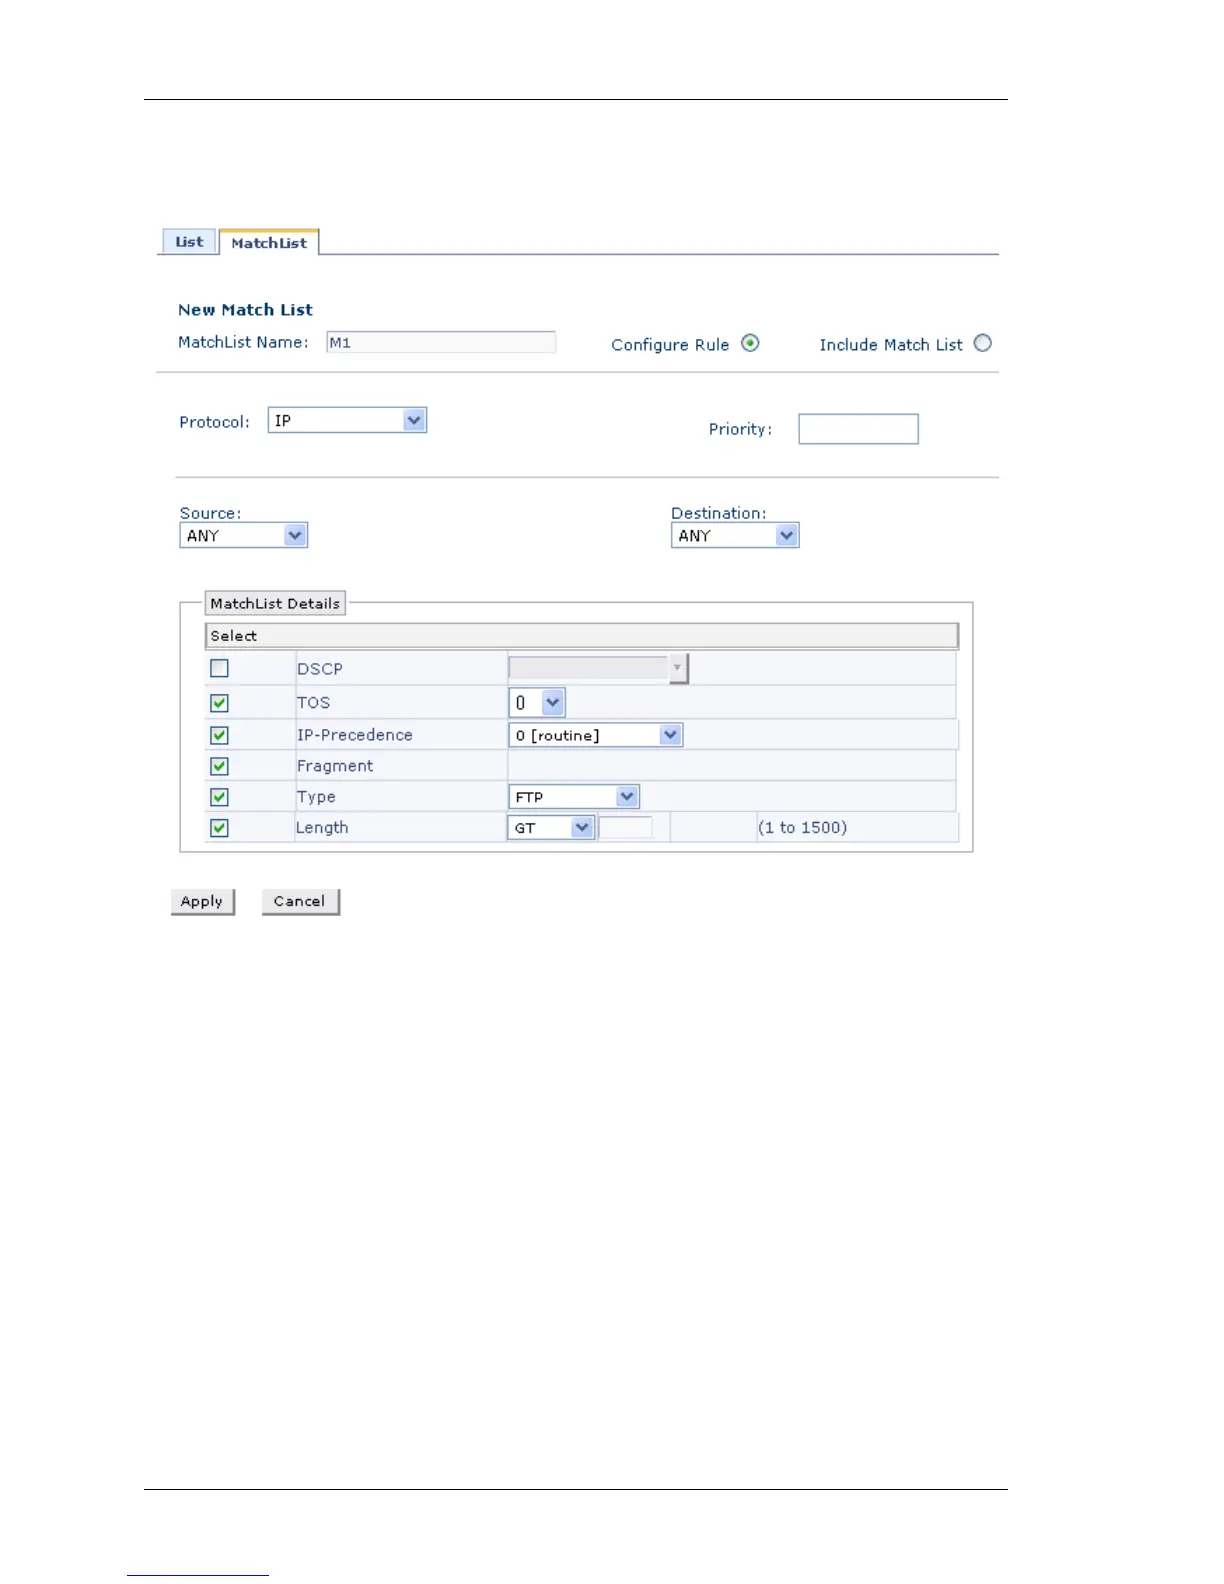Toggle the IP-Precedence checkbox

(220, 735)
